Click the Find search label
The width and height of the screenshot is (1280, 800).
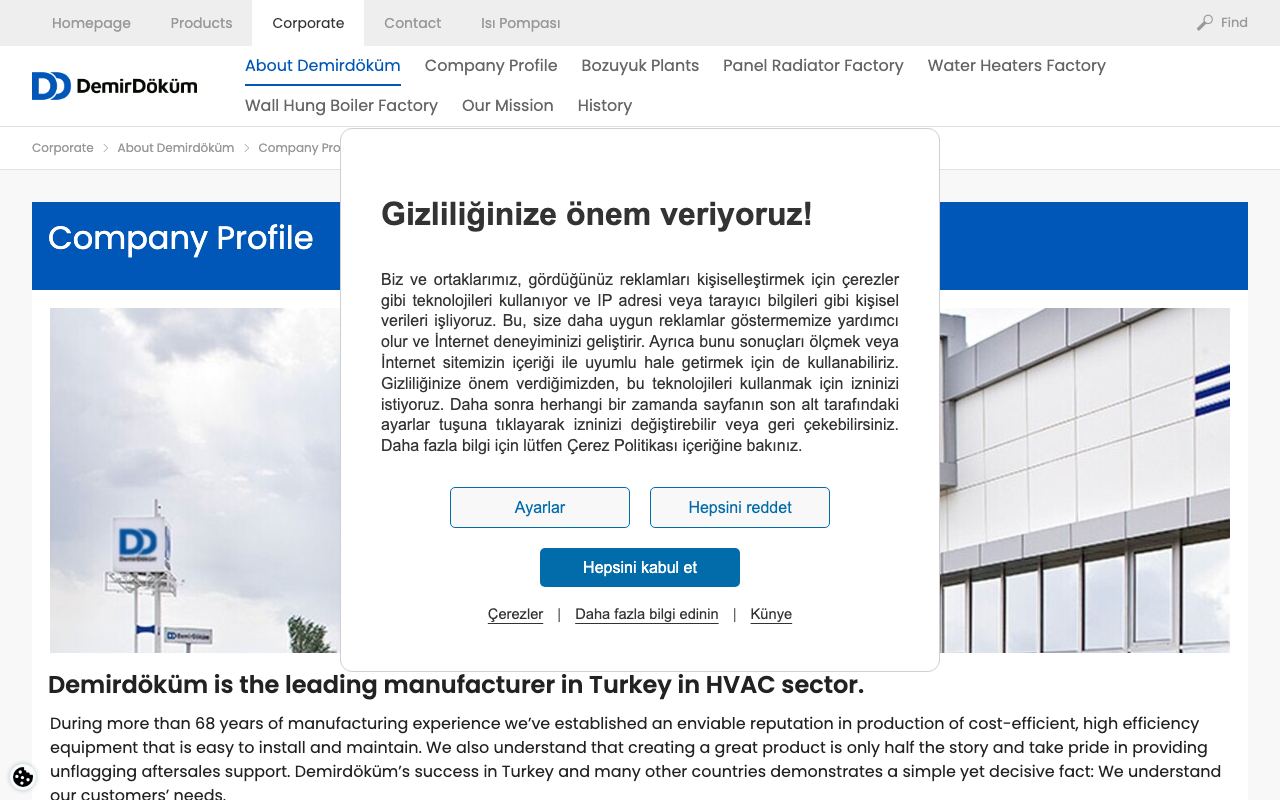click(x=1234, y=22)
